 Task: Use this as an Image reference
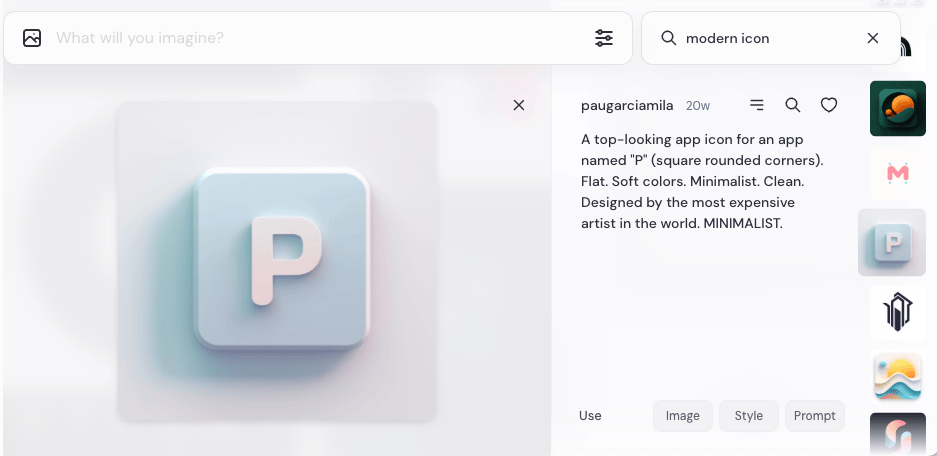coord(683,416)
